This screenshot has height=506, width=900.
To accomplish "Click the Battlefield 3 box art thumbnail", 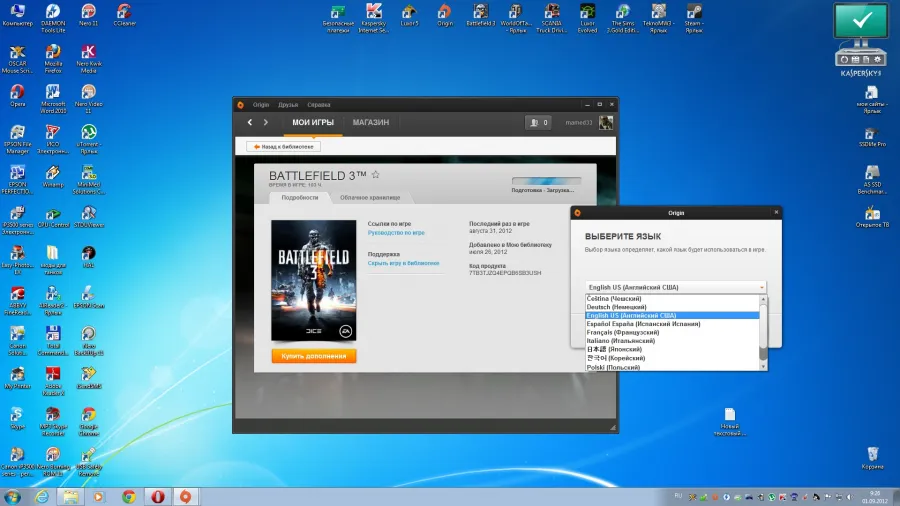I will point(314,281).
